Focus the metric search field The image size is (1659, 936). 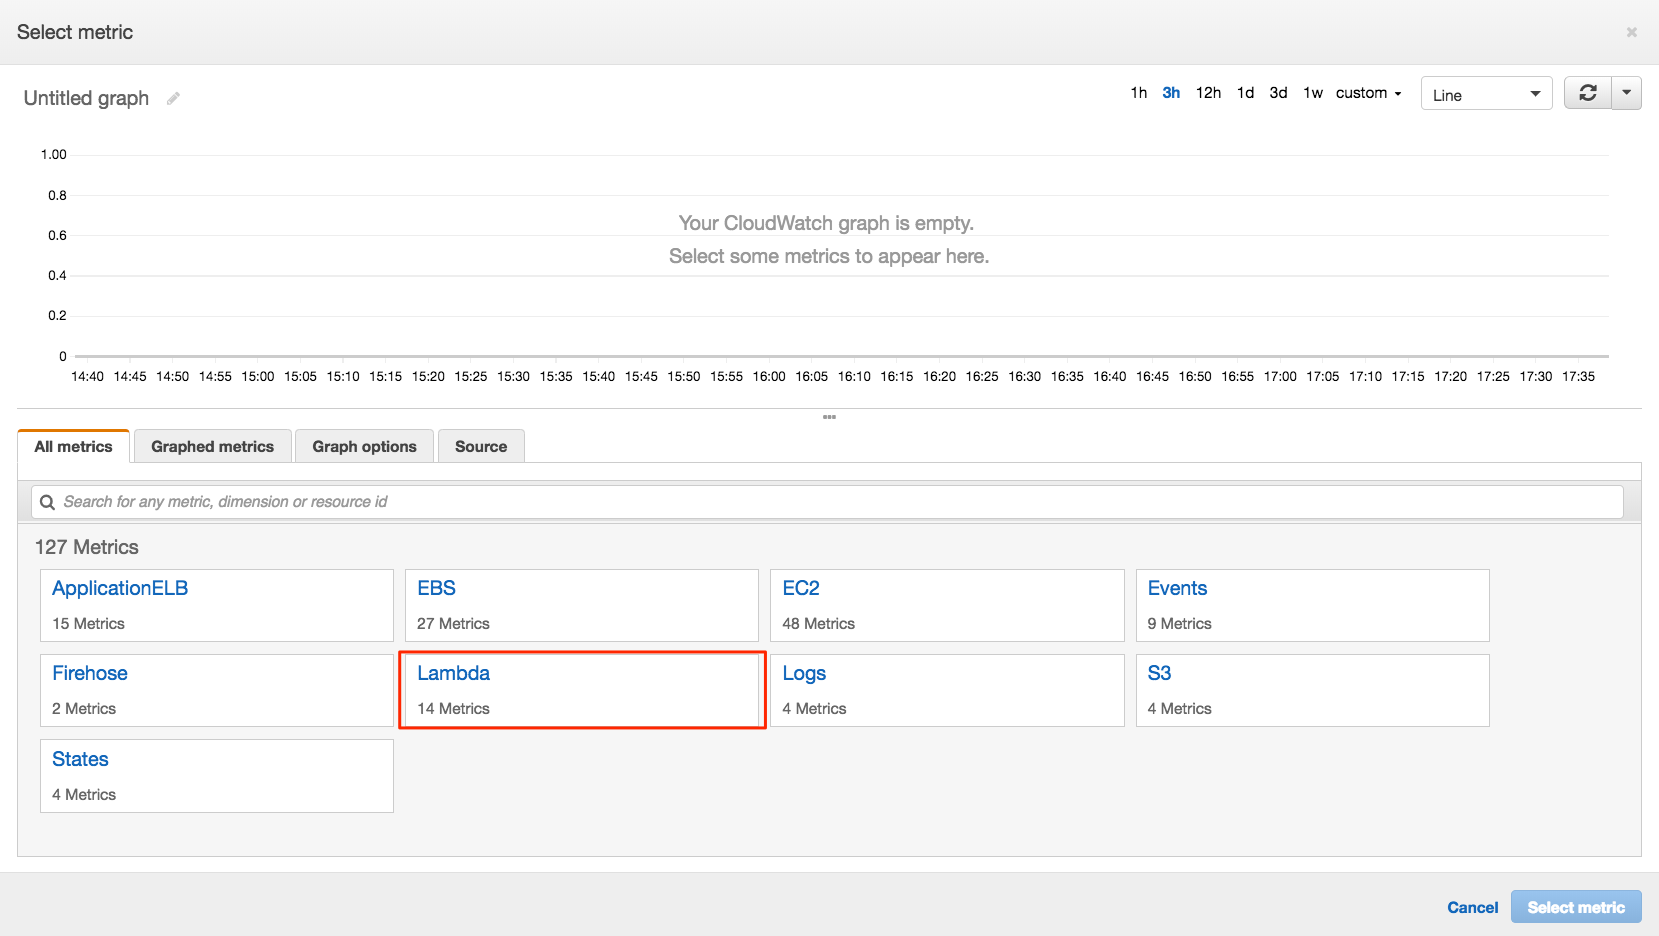[827, 502]
